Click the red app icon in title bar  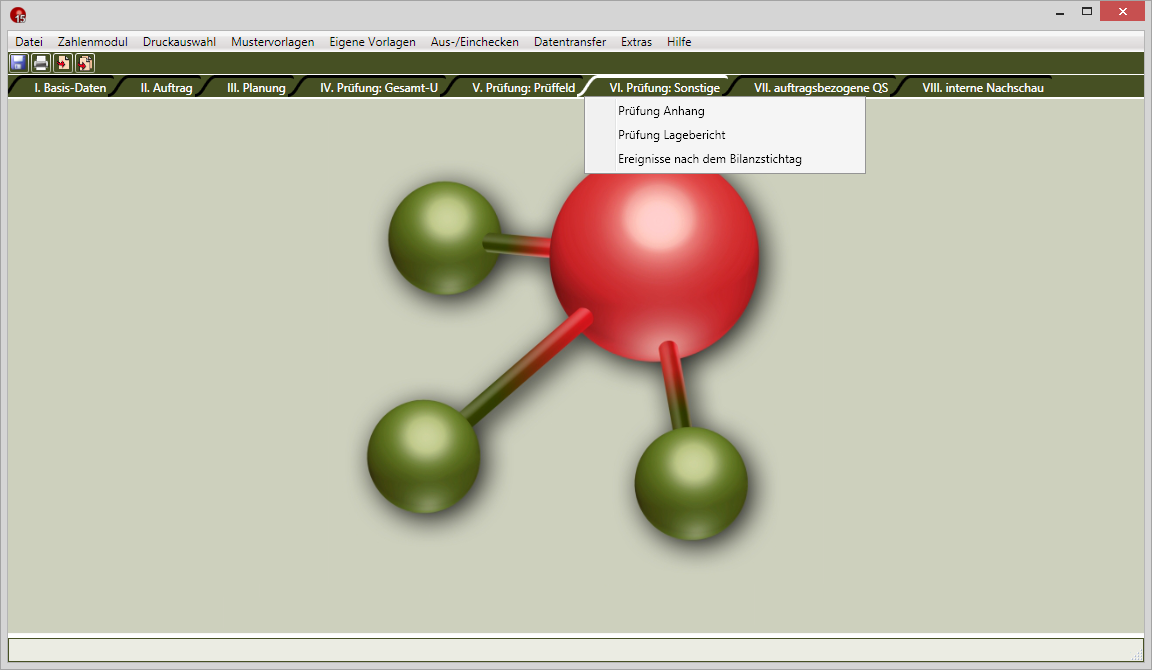(18, 15)
